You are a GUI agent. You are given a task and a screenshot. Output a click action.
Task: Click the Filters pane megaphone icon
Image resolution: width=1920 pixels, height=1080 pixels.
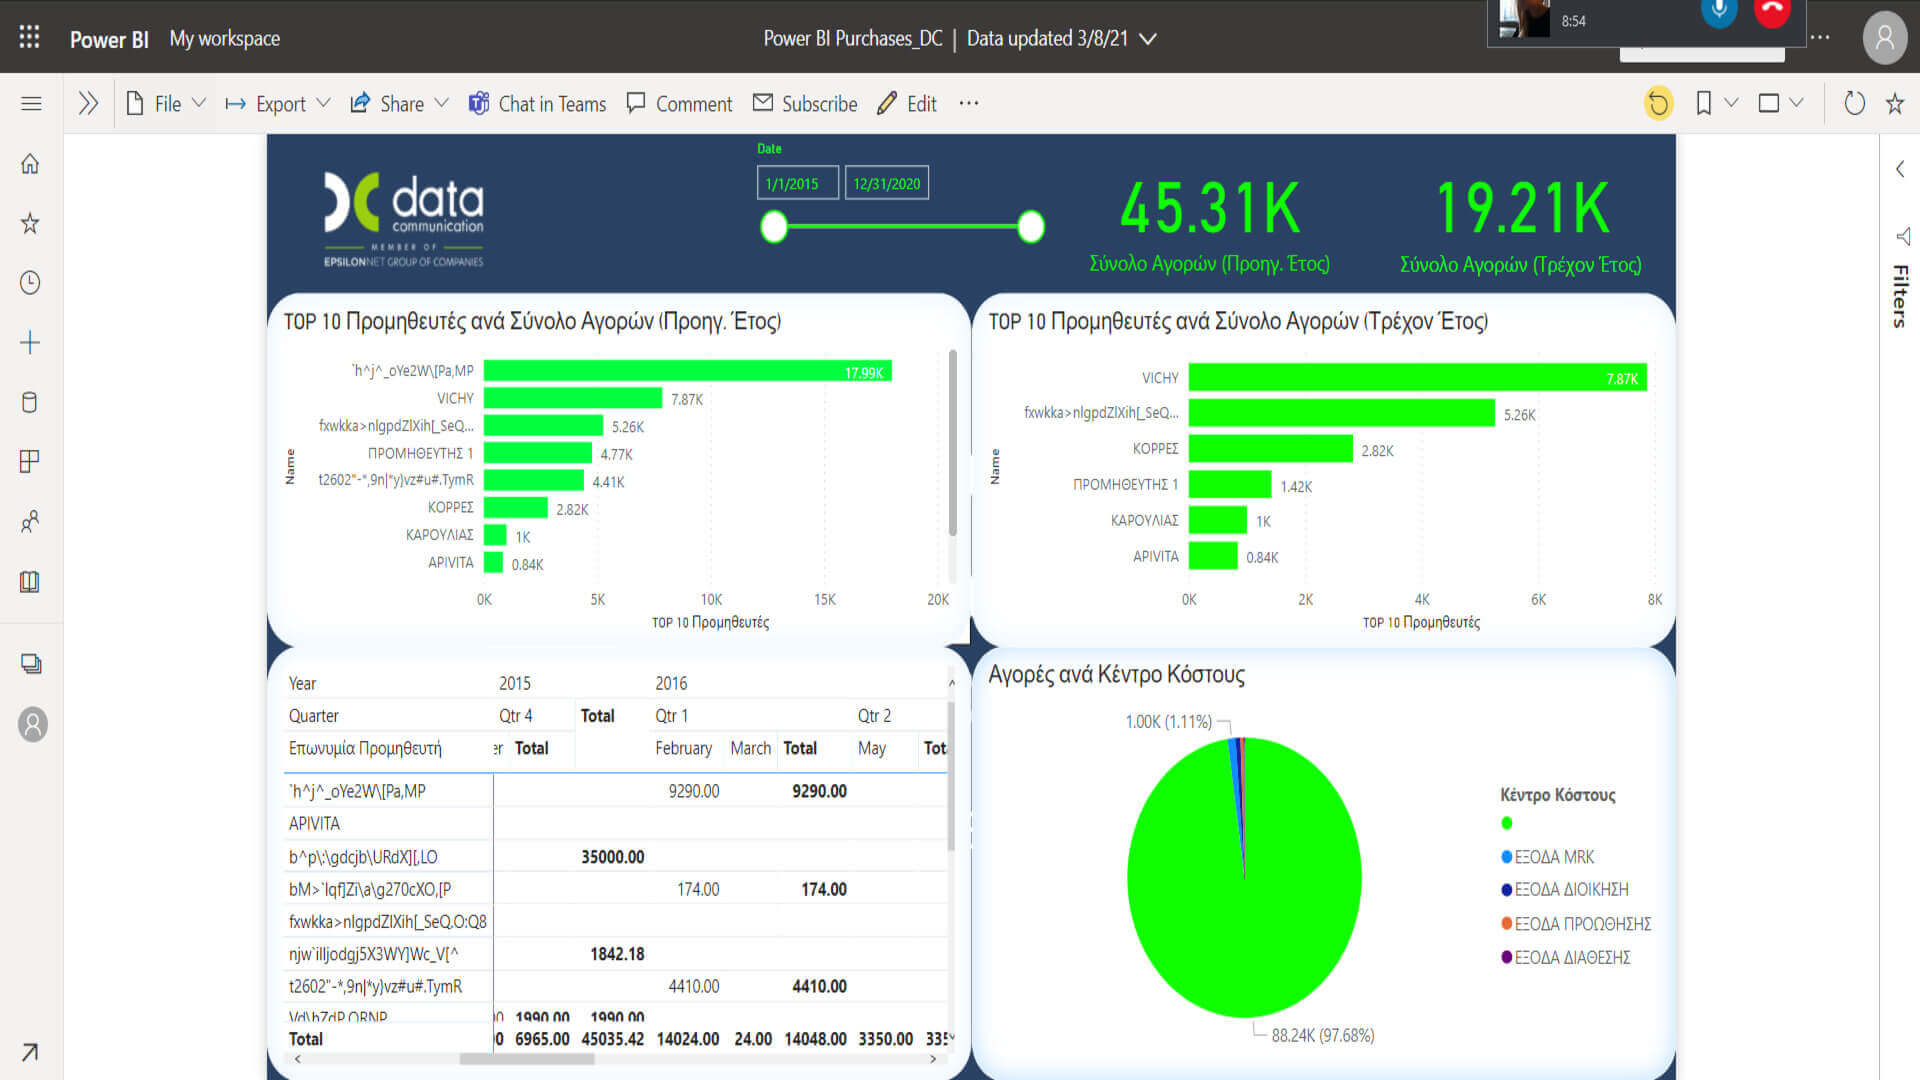[x=1902, y=236]
